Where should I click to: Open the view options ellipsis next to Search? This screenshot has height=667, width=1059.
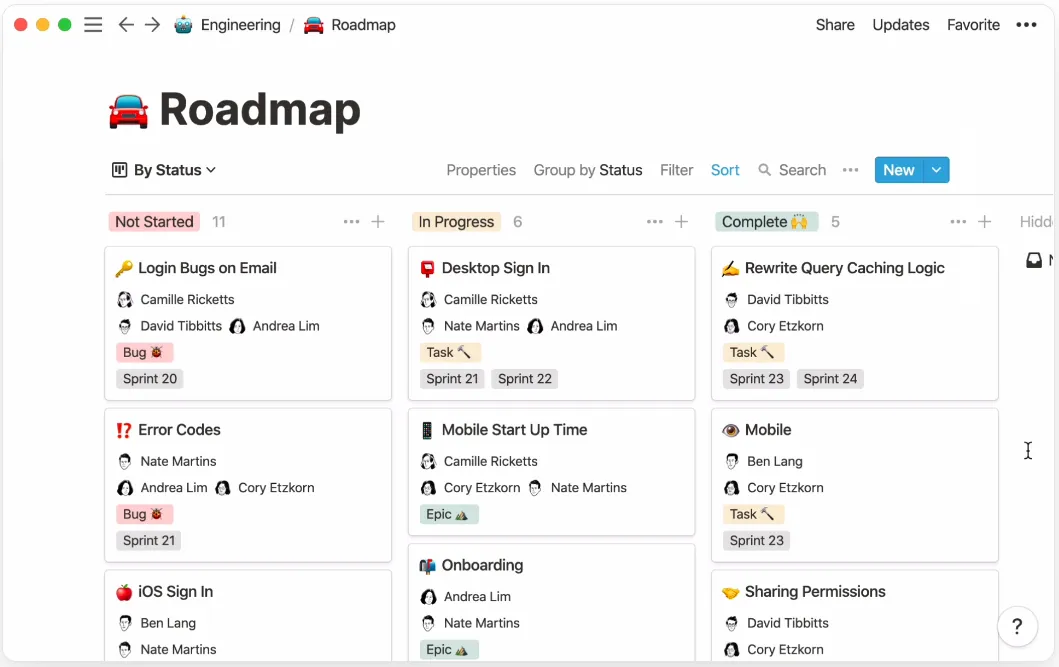tap(850, 170)
